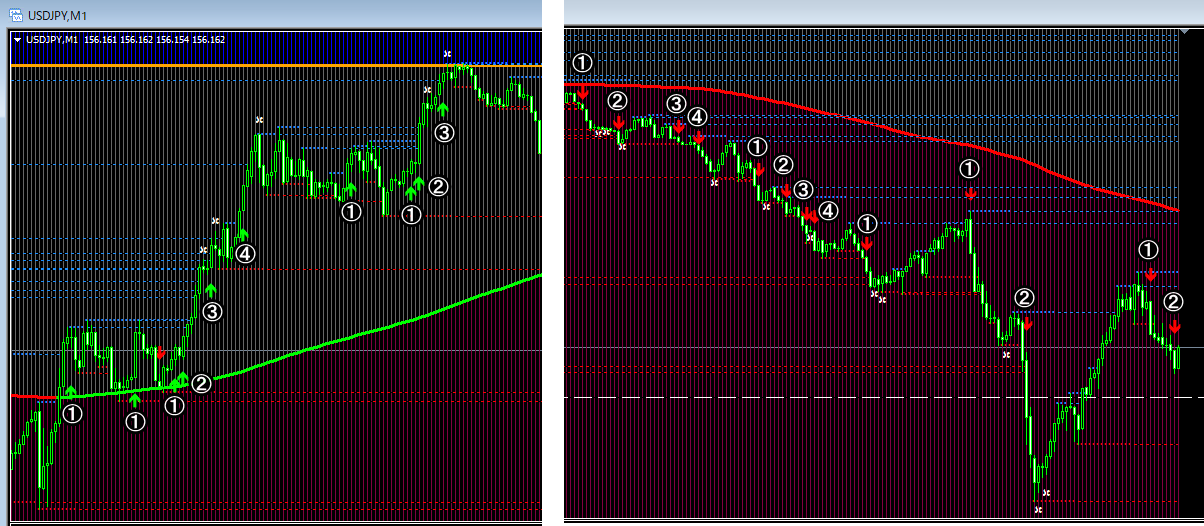Click circled 2 just before the sharp price drop
The width and height of the screenshot is (1204, 526).
click(x=1024, y=297)
